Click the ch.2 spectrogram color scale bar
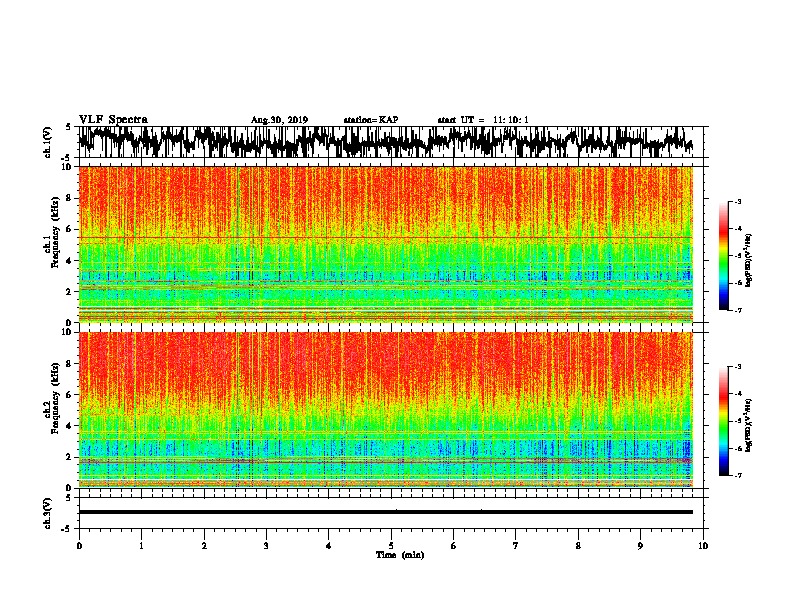792x612 pixels. (x=724, y=421)
